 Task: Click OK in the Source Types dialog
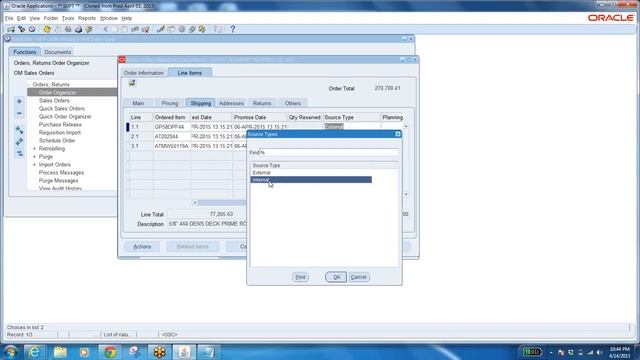[x=336, y=277]
